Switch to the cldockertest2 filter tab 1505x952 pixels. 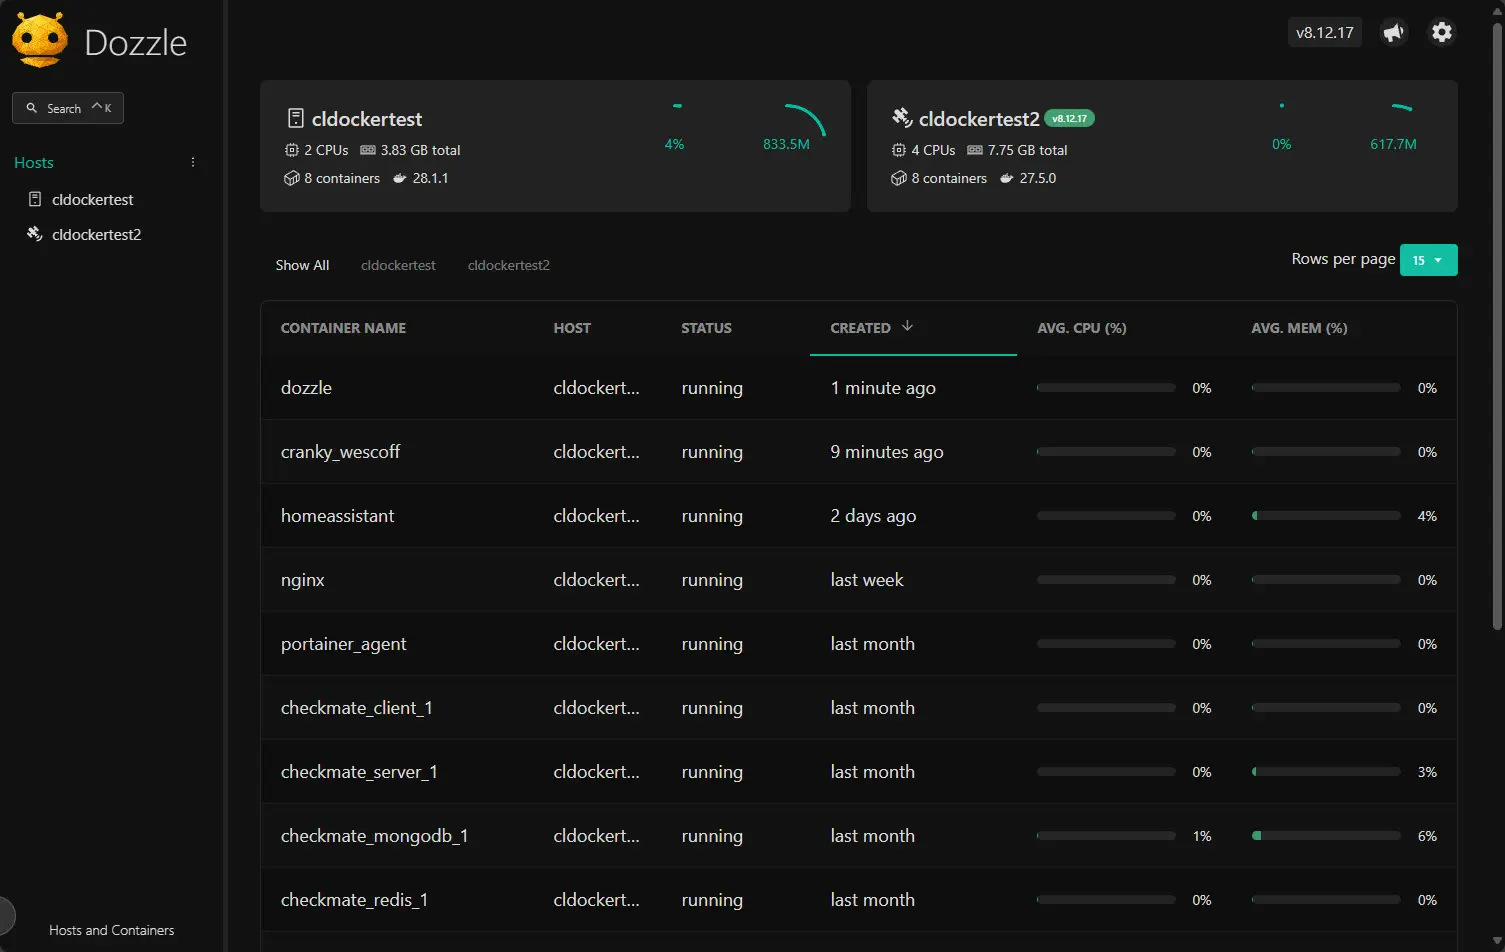508,265
